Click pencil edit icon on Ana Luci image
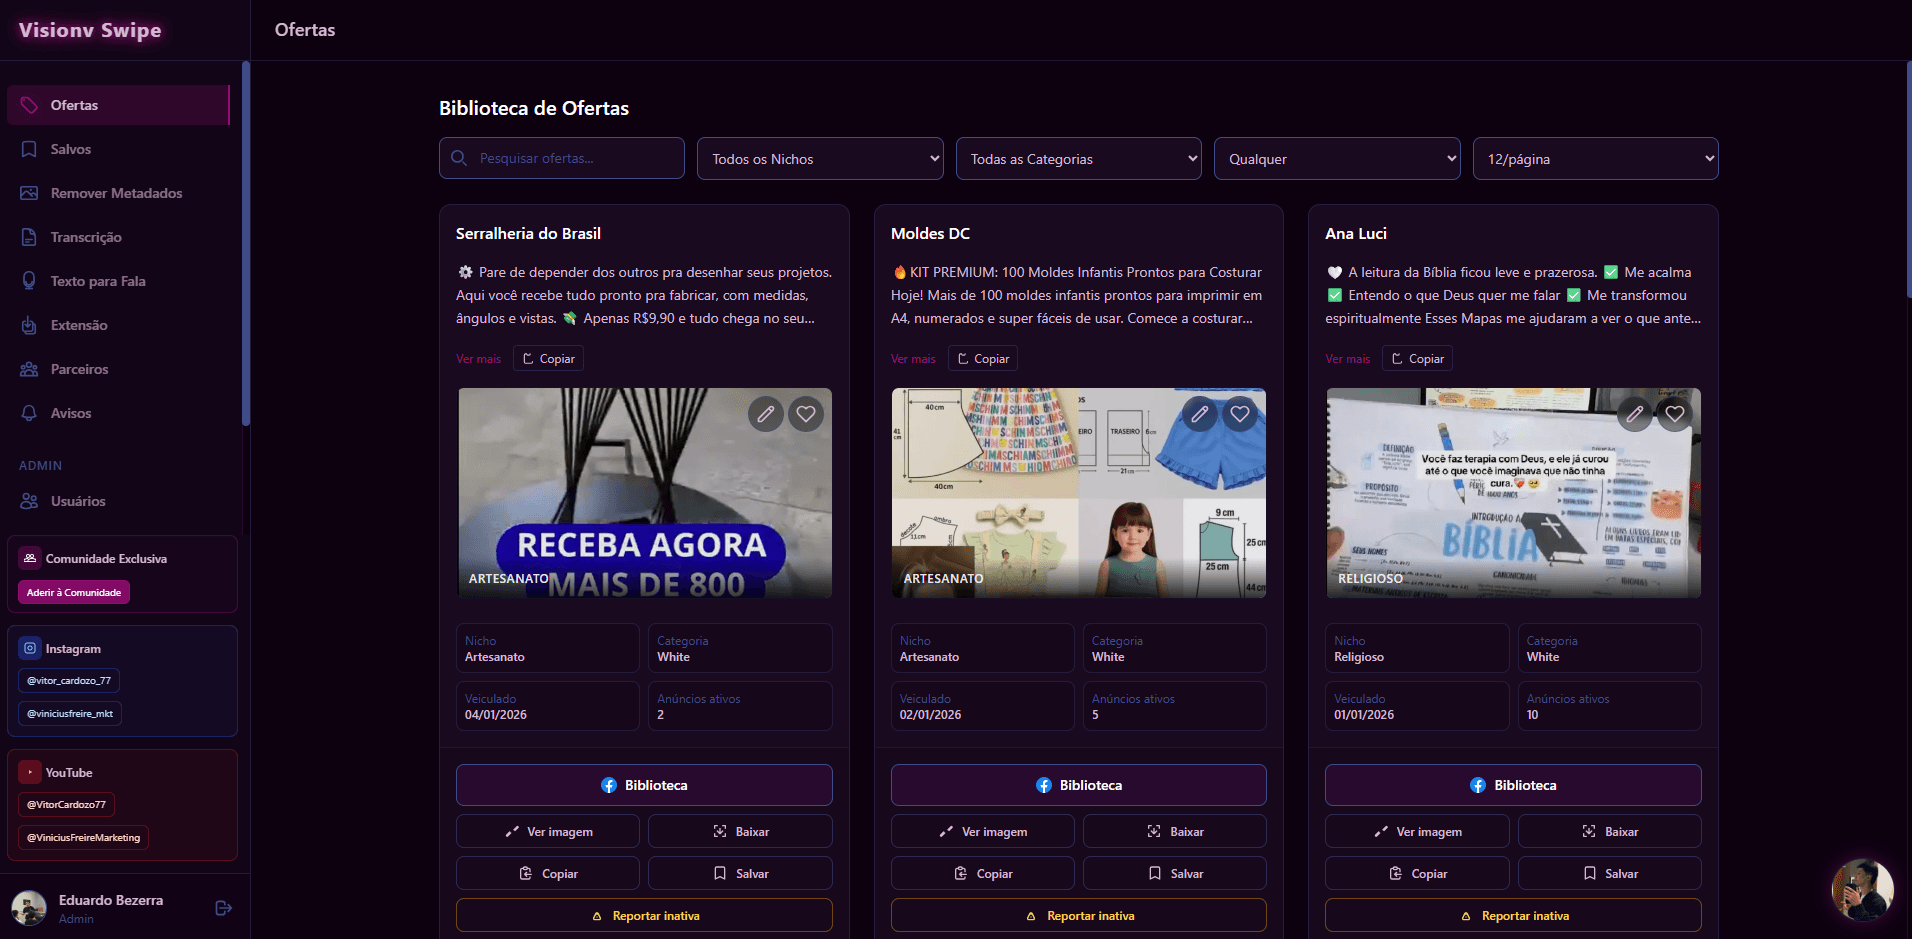This screenshot has height=939, width=1912. point(1635,413)
